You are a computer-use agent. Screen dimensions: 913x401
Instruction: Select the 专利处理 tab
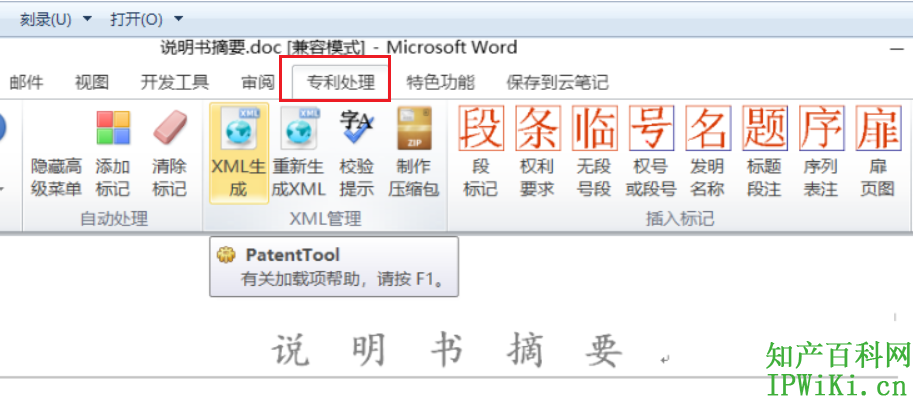[341, 83]
